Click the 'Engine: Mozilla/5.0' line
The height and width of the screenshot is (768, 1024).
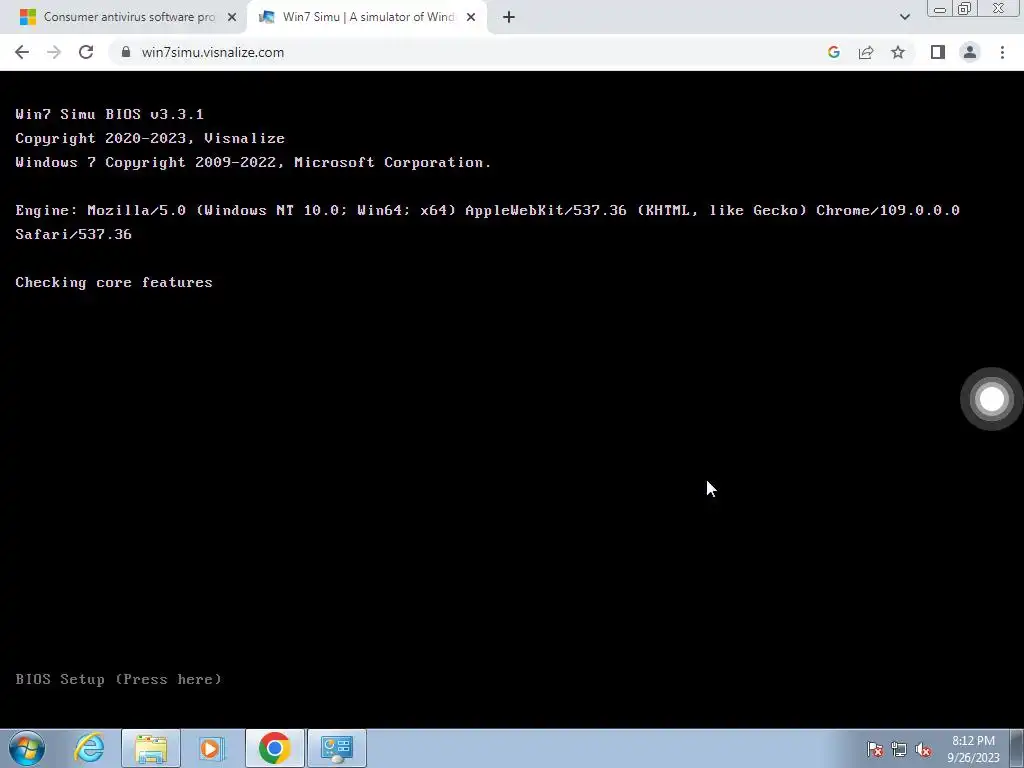click(x=487, y=210)
